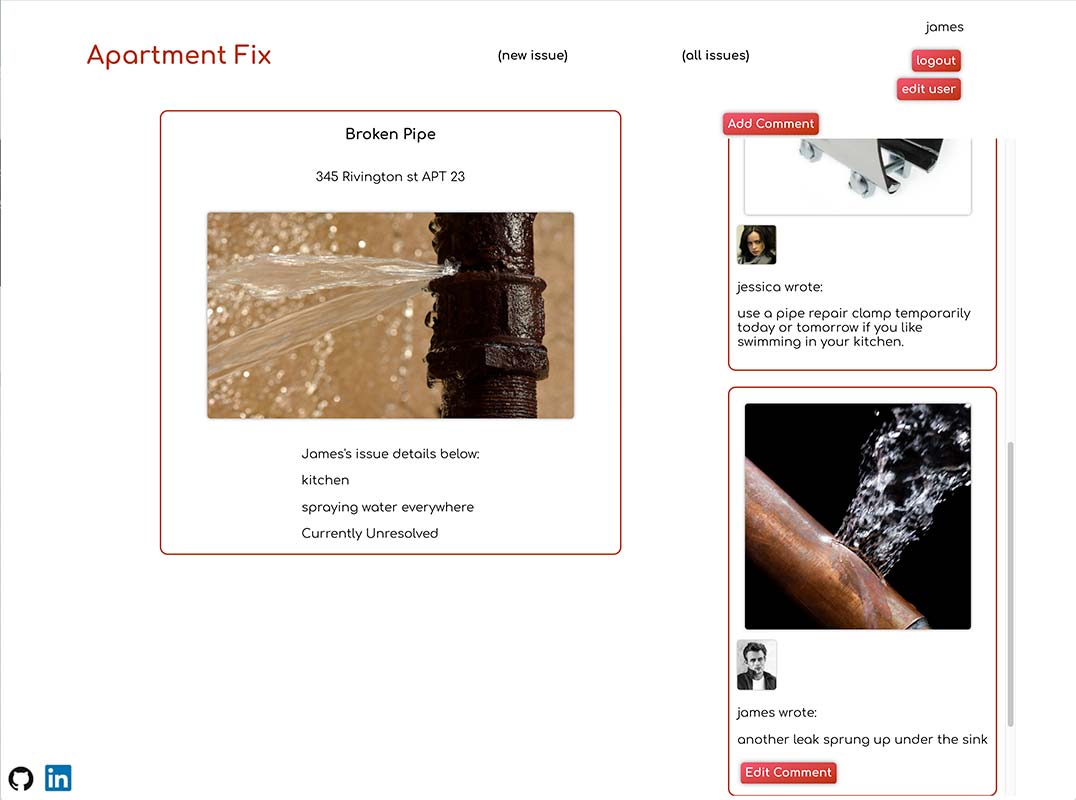
Task: Click the james username at top
Action: [x=944, y=27]
